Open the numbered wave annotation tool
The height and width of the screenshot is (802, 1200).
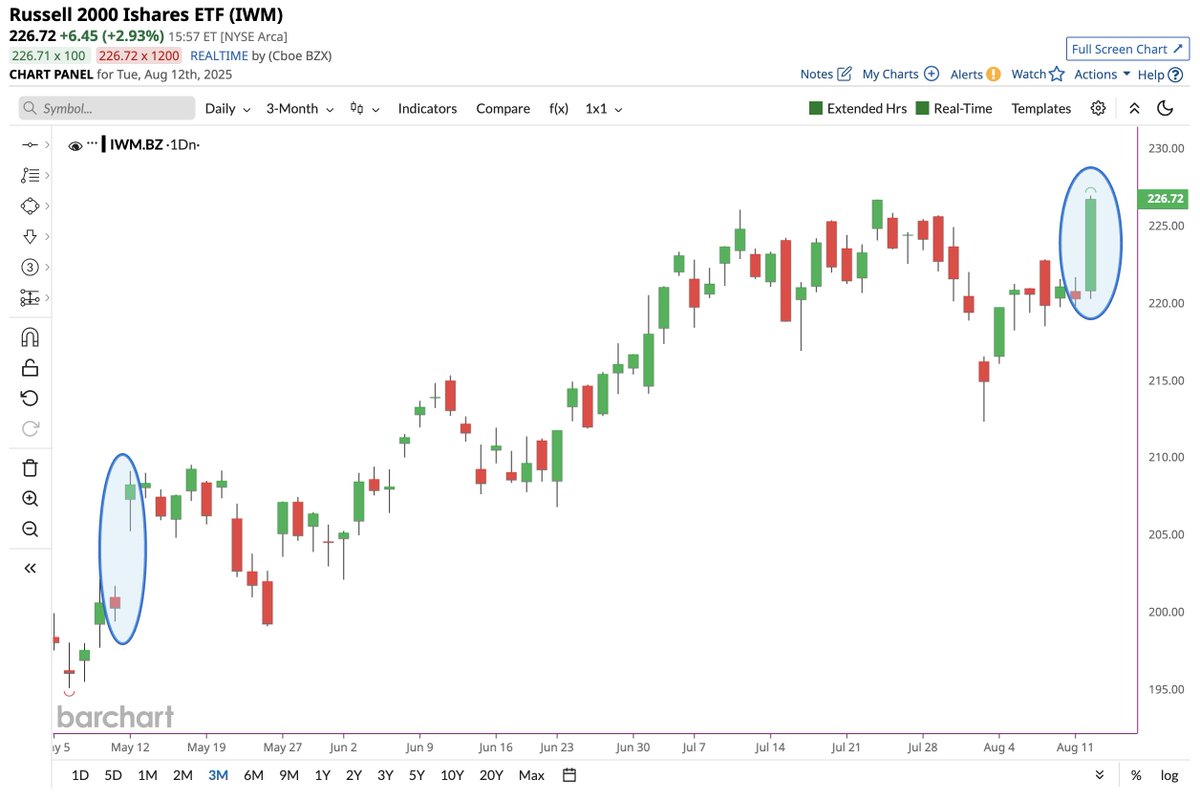(29, 267)
